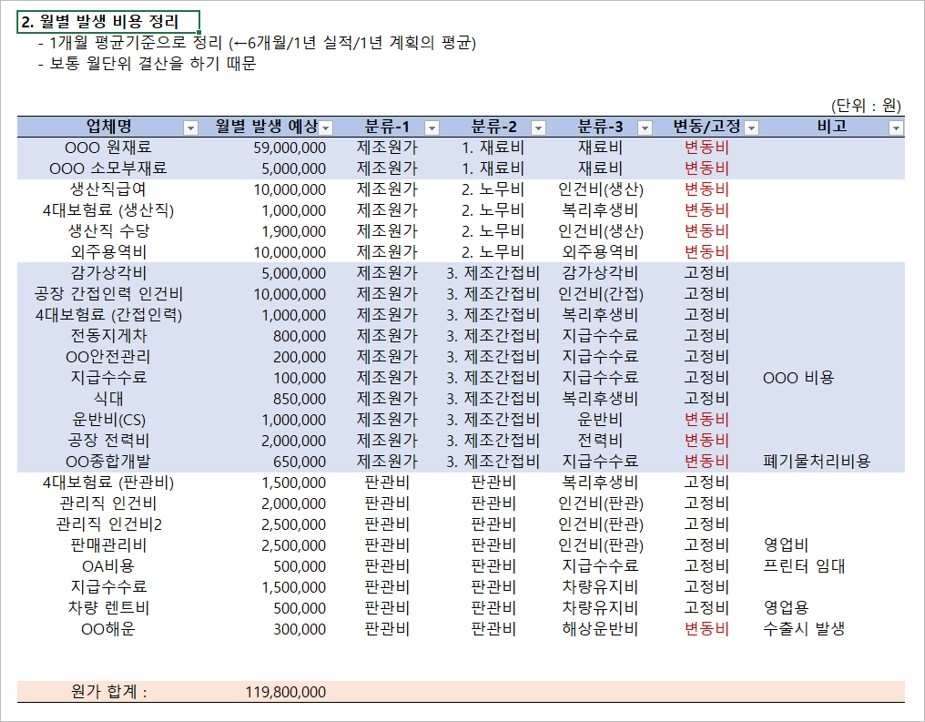Select the title cell 월별 발생 비용 정리
This screenshot has height=722, width=925.
(x=109, y=22)
